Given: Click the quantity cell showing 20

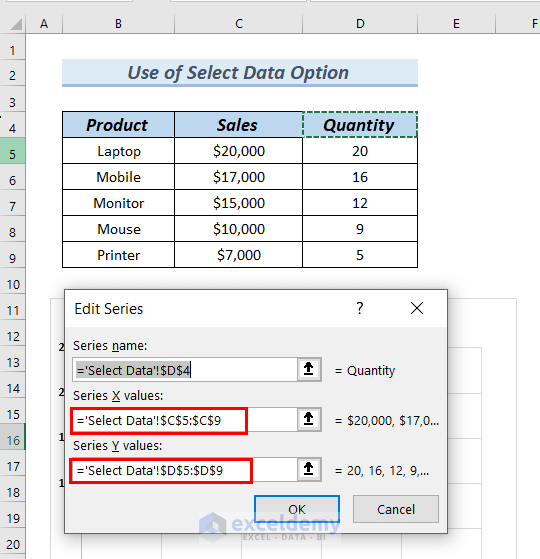Looking at the screenshot, I should point(360,151).
